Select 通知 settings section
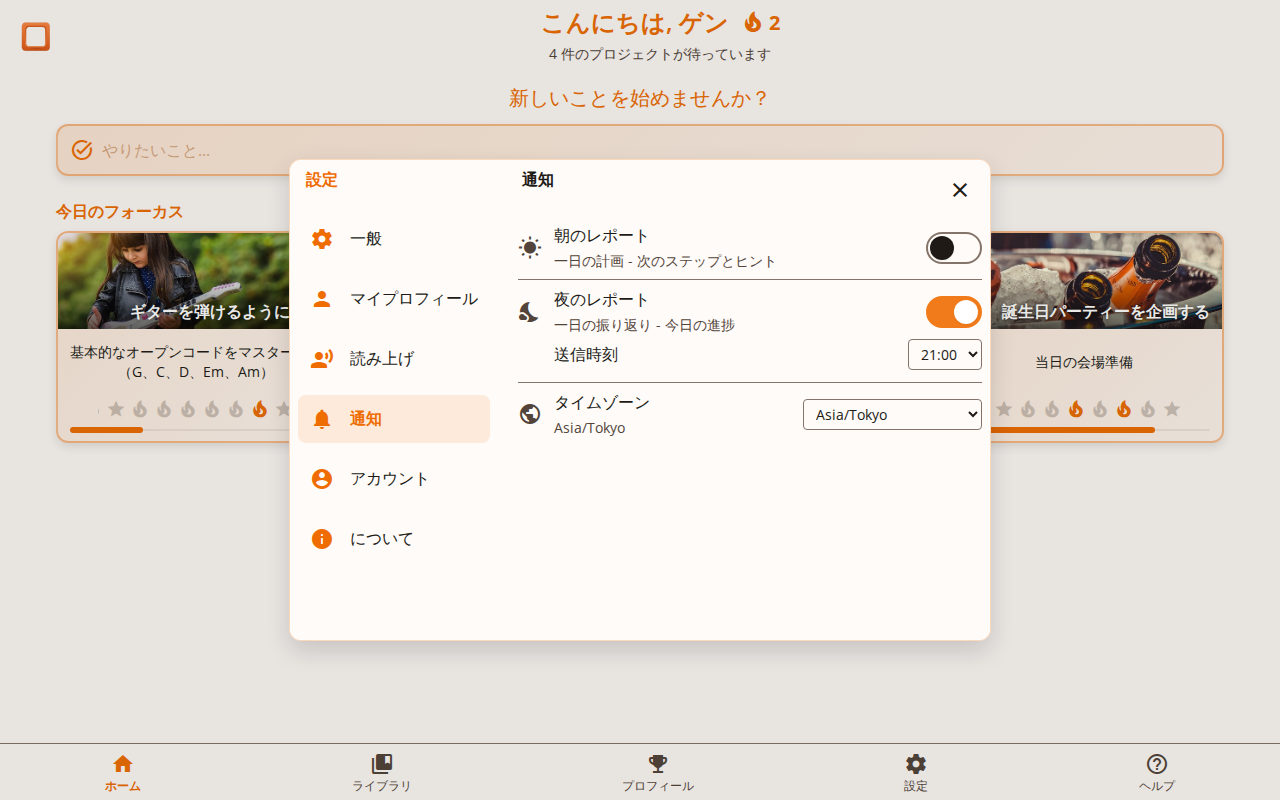The image size is (1280, 800). 394,419
